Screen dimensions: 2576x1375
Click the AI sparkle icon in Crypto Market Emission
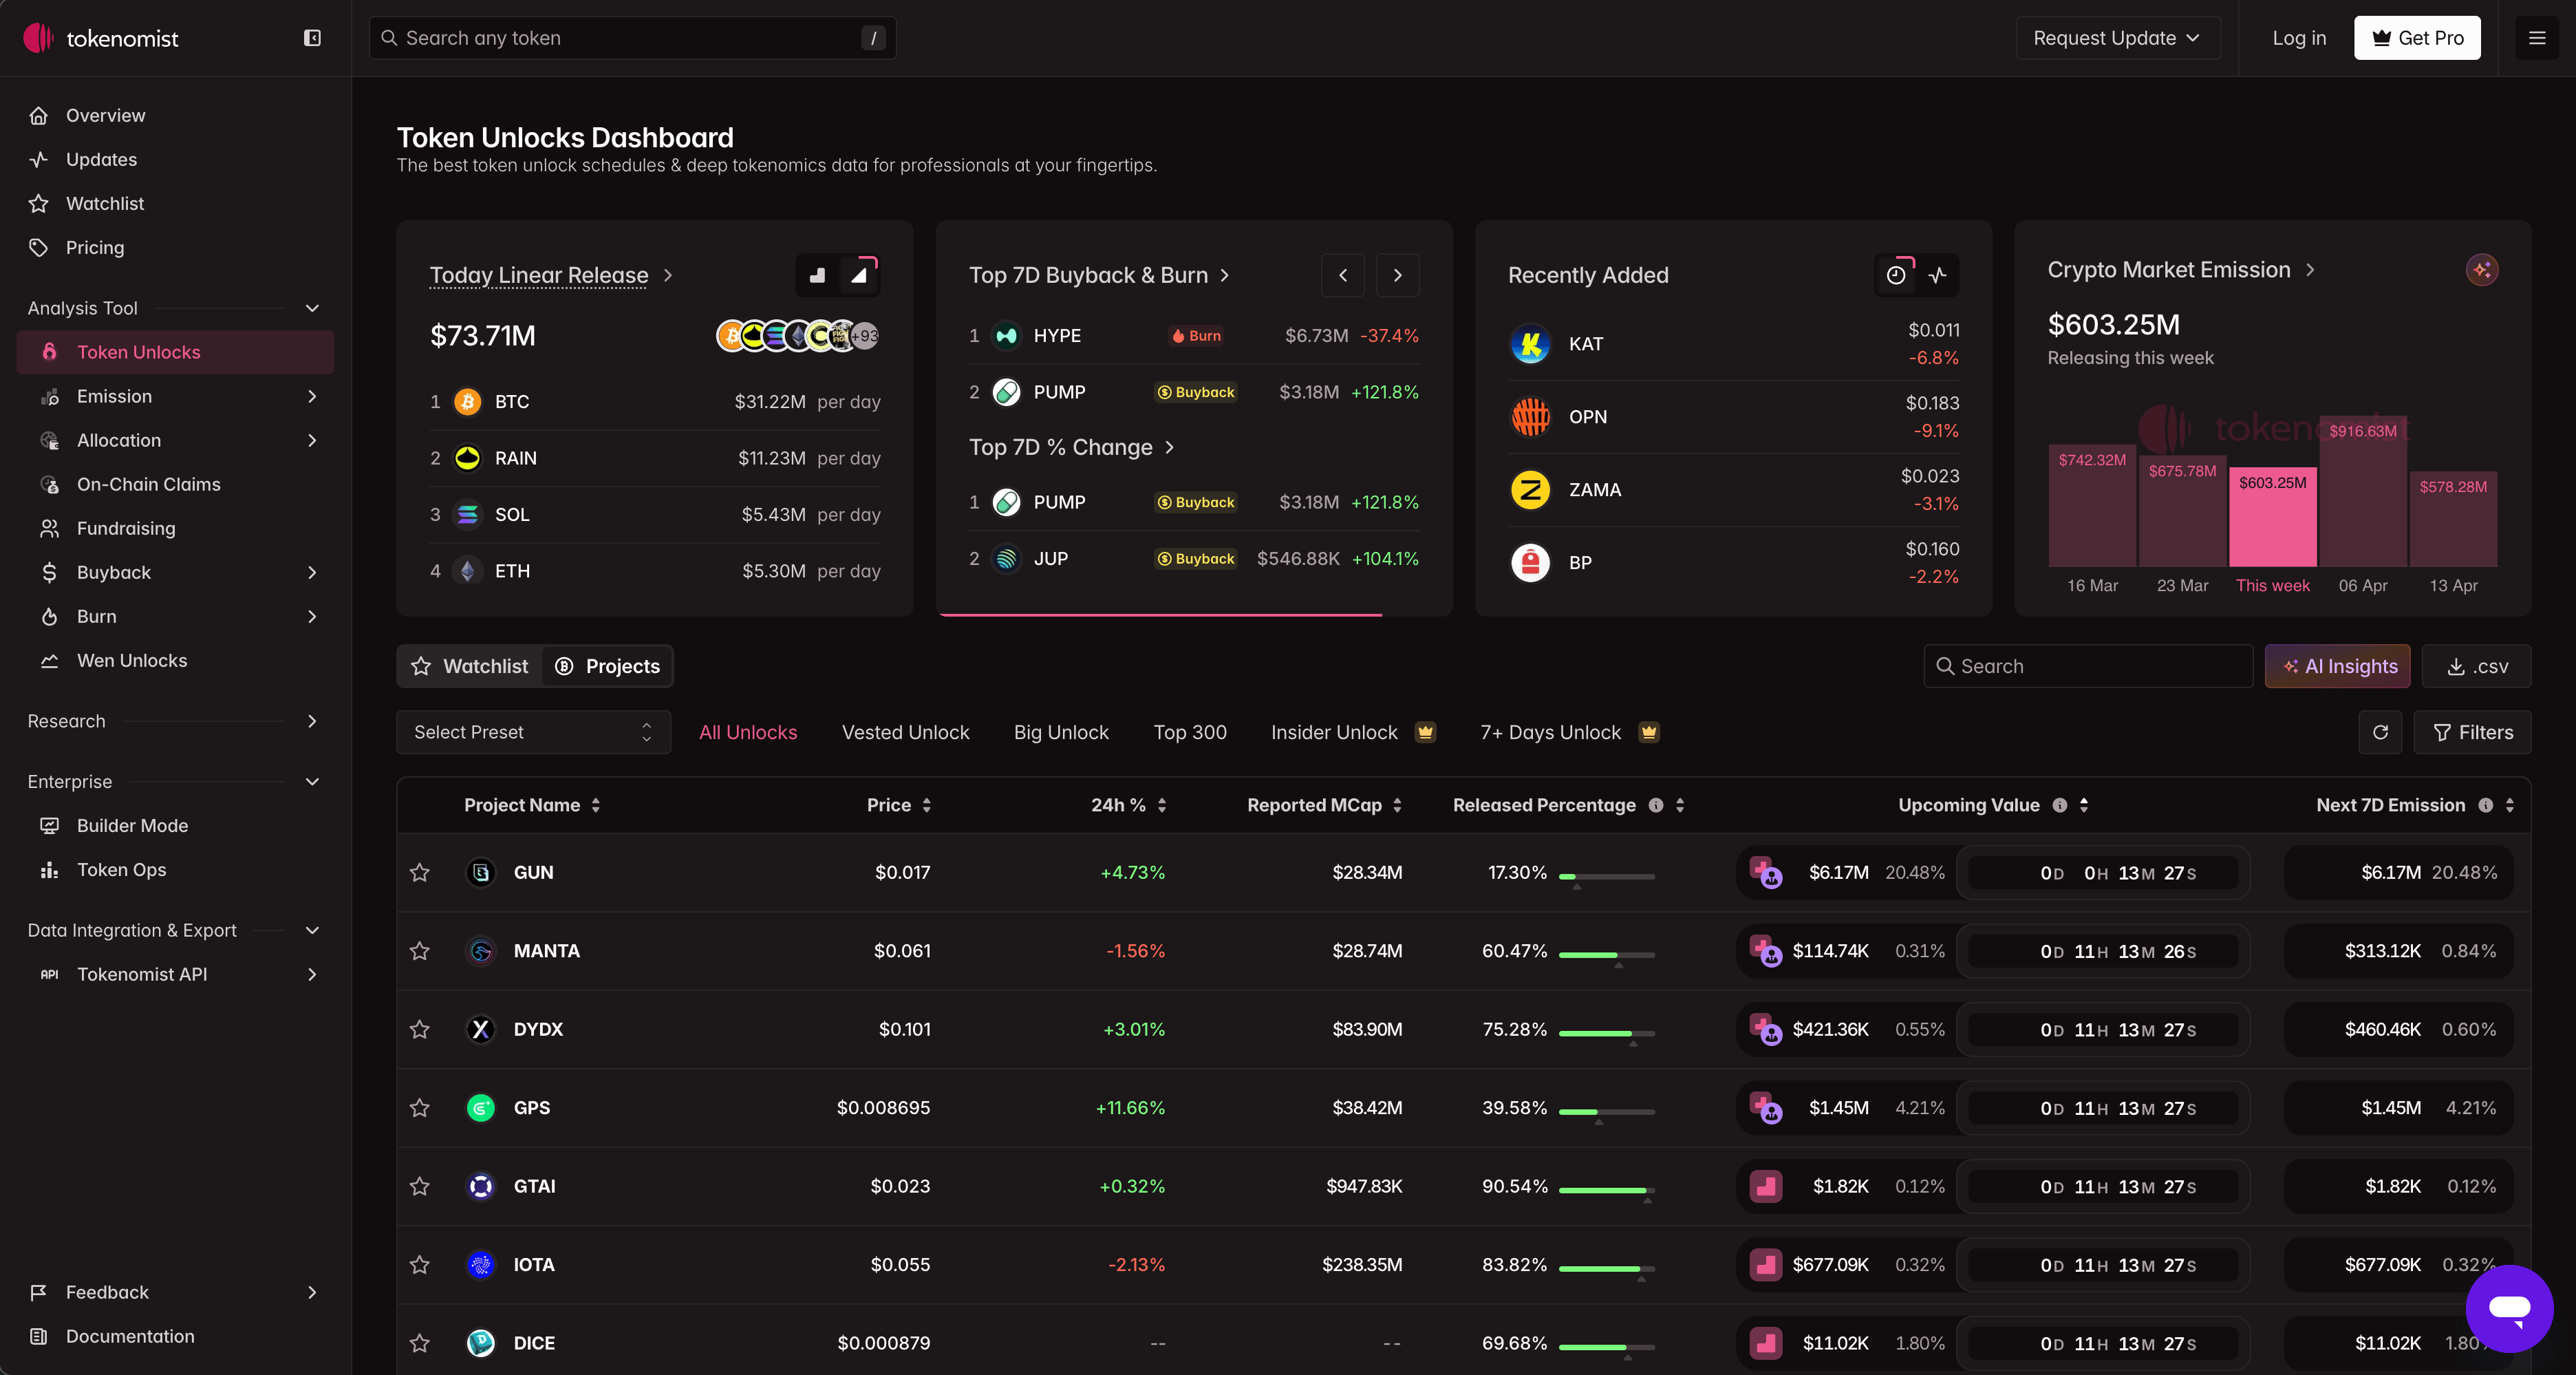point(2481,270)
